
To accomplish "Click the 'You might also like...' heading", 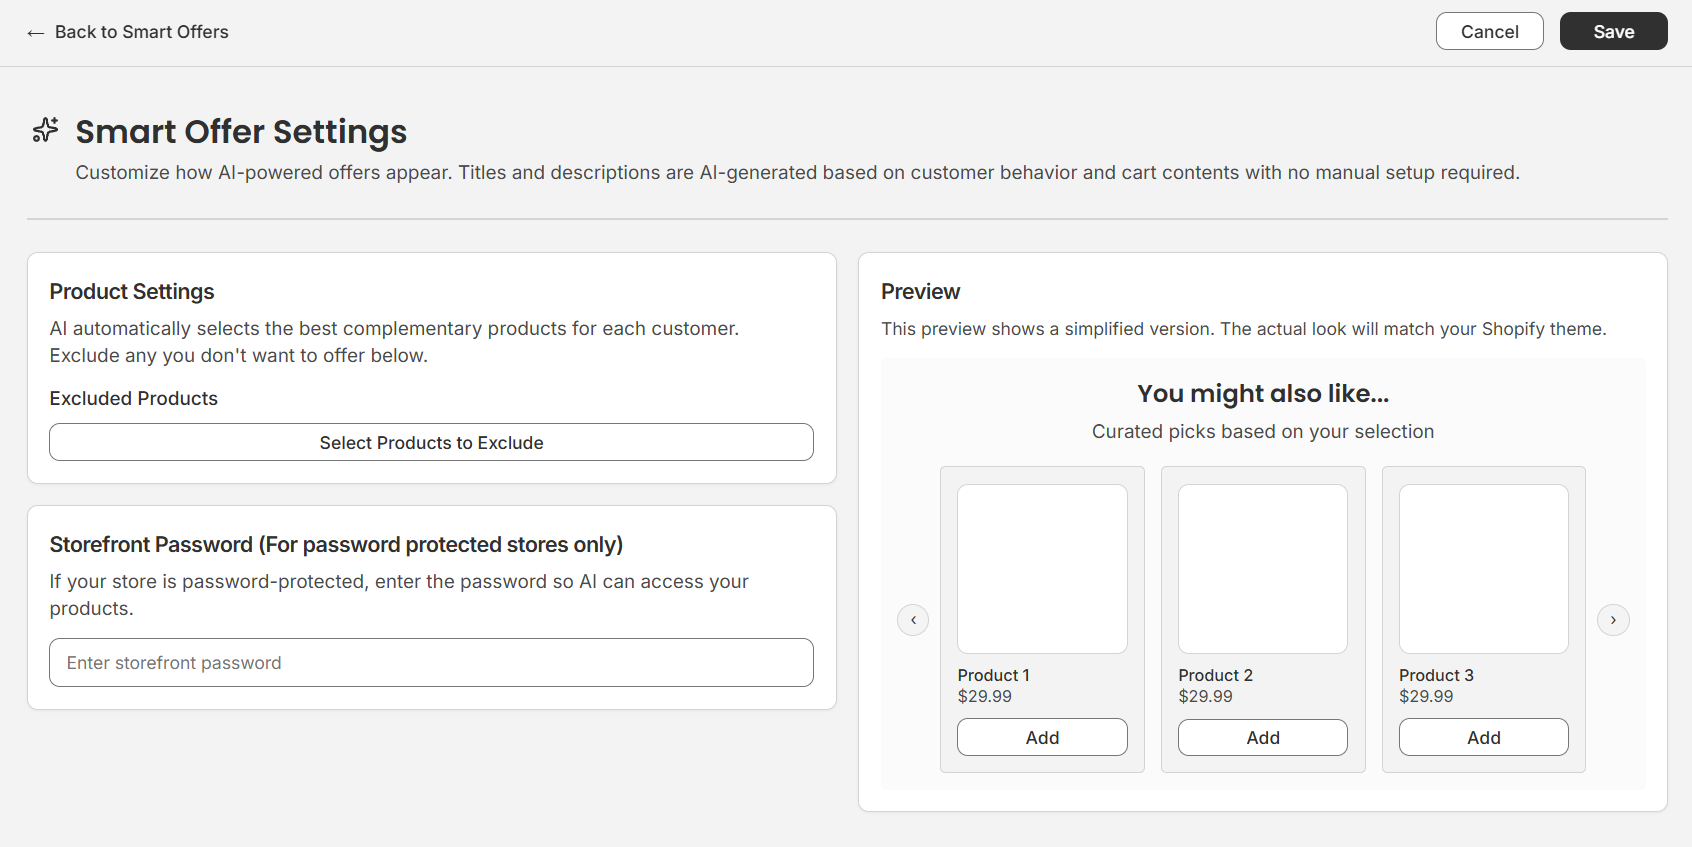I will (1263, 394).
